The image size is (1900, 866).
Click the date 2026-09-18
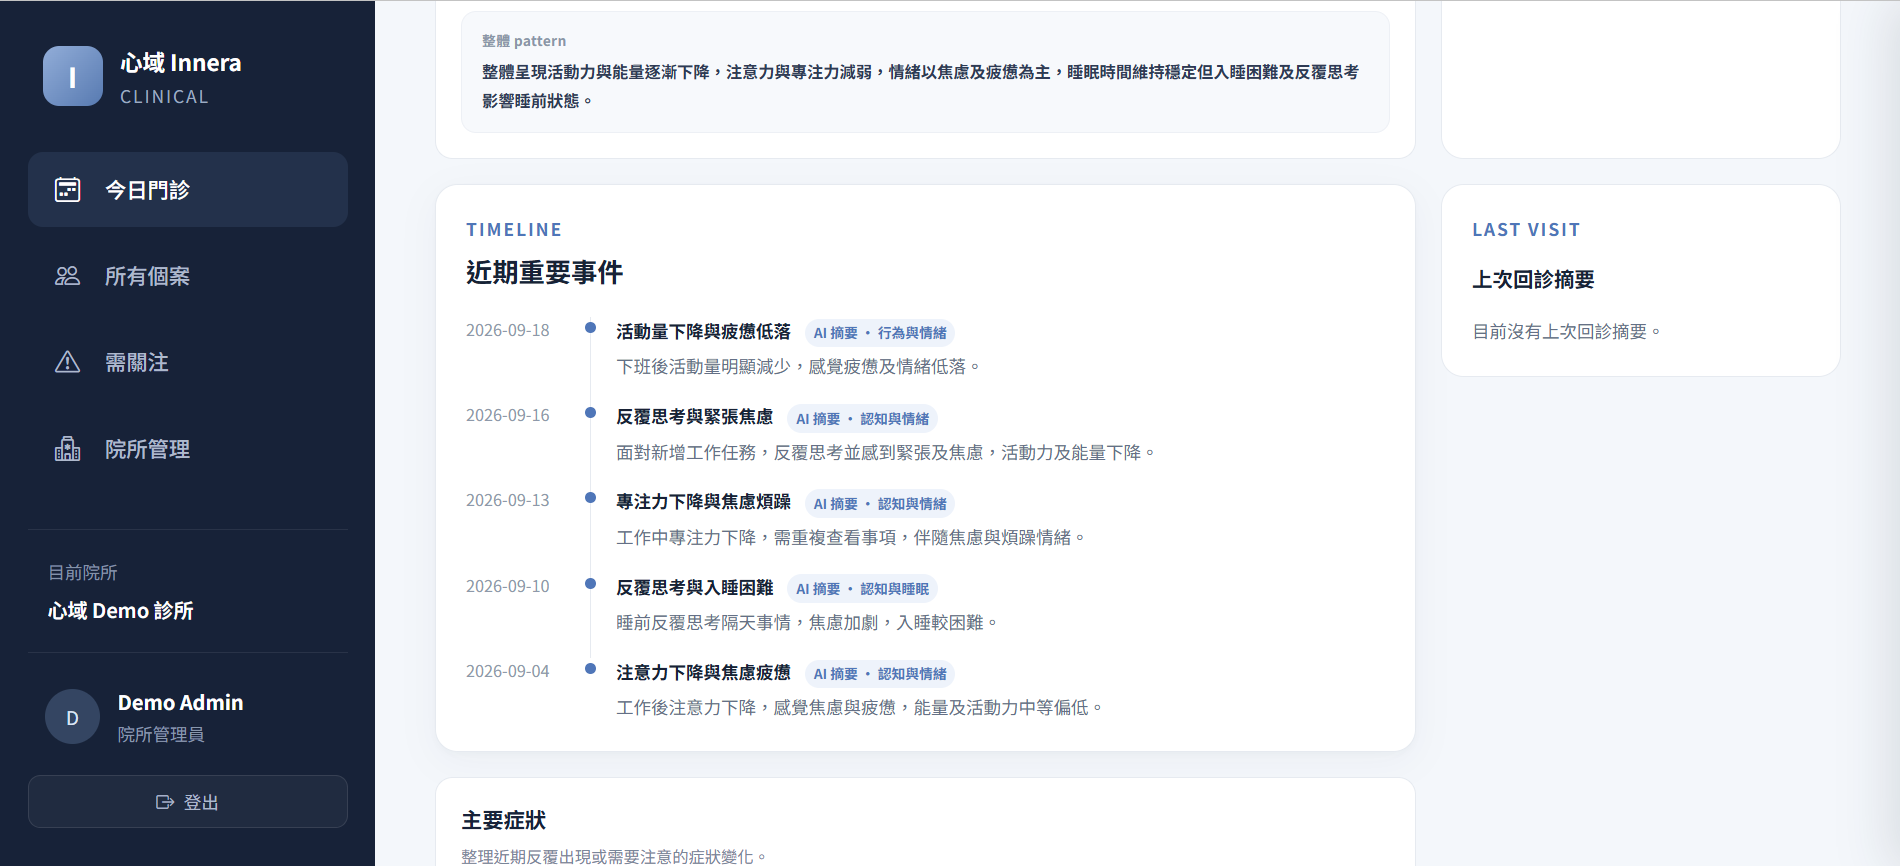coord(508,330)
